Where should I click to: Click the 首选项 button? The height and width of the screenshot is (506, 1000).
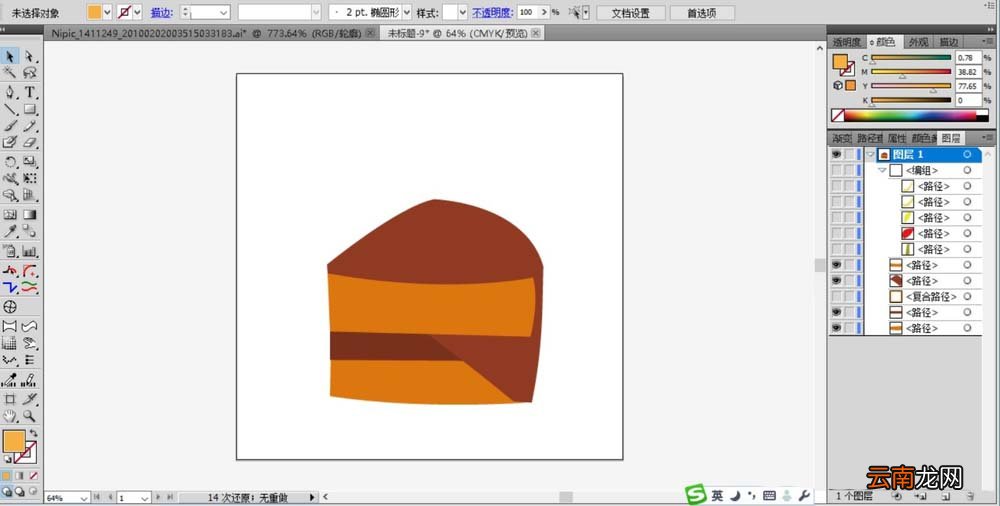point(701,13)
